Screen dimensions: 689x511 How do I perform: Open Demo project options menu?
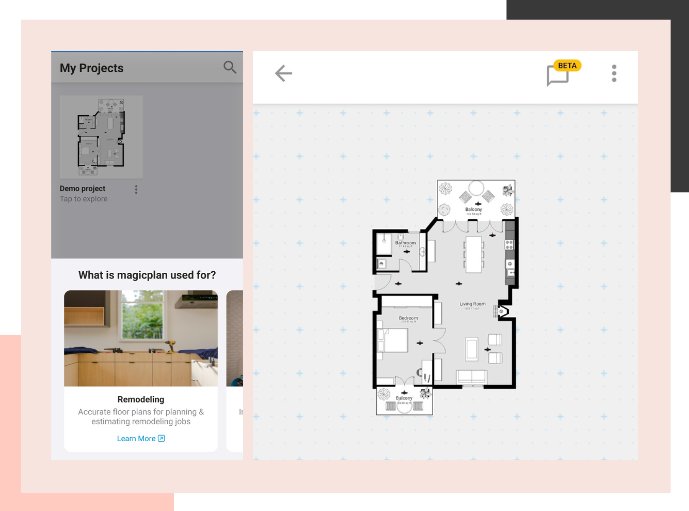tap(136, 189)
